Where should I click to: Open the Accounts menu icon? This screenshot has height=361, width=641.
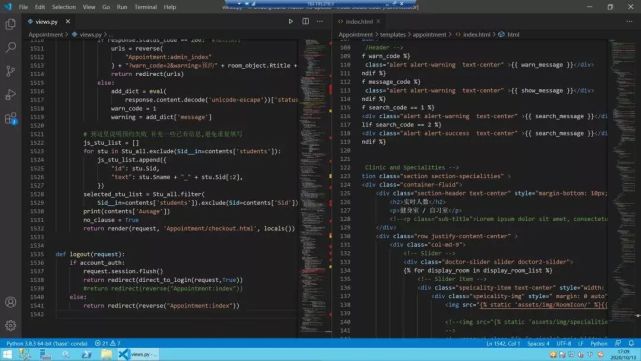coord(11,302)
